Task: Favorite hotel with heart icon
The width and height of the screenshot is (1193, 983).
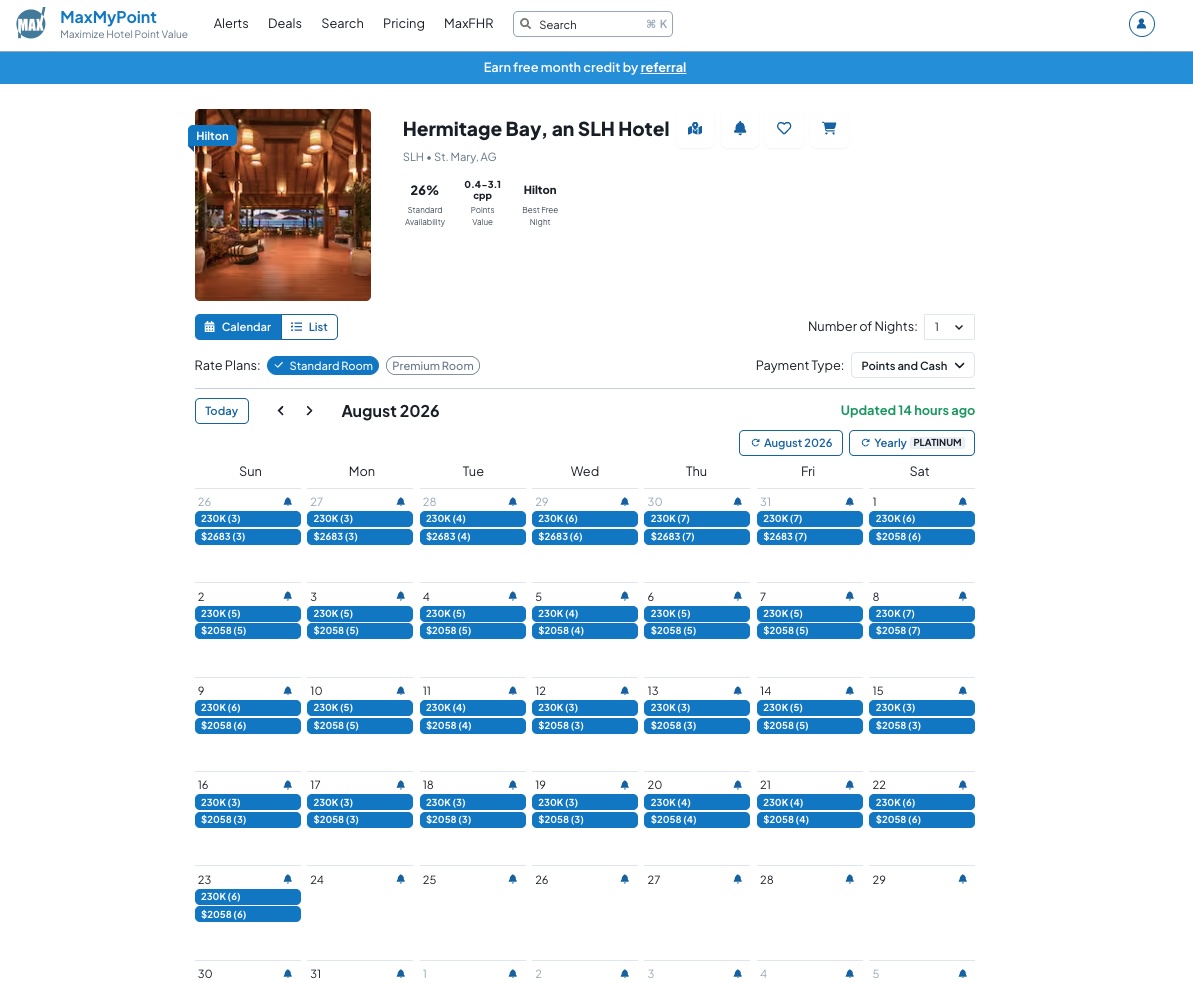Action: pyautogui.click(x=784, y=128)
